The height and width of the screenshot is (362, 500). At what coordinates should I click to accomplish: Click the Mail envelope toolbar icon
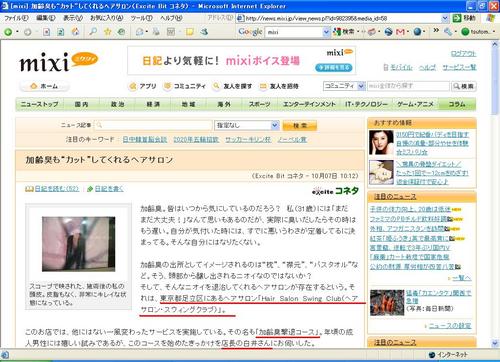click(x=139, y=32)
